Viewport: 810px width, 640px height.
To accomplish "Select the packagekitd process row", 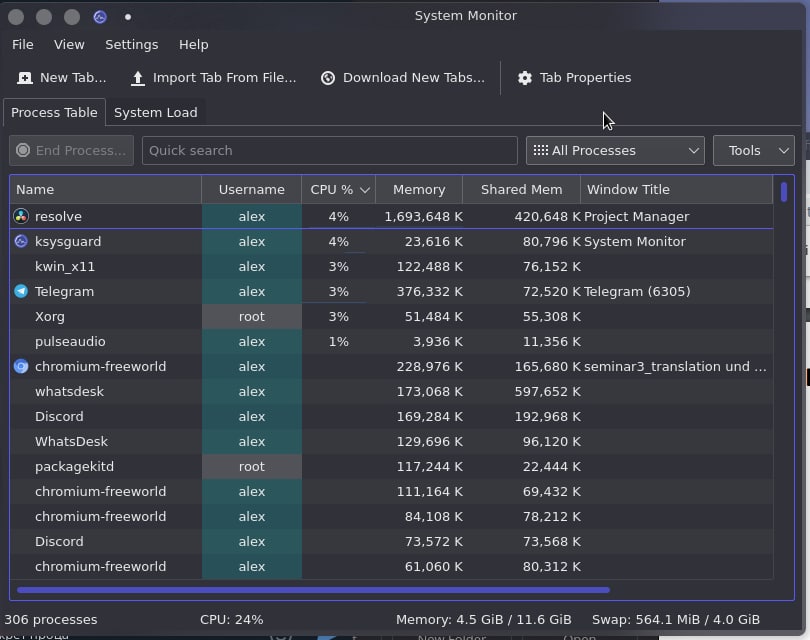I will click(x=392, y=466).
